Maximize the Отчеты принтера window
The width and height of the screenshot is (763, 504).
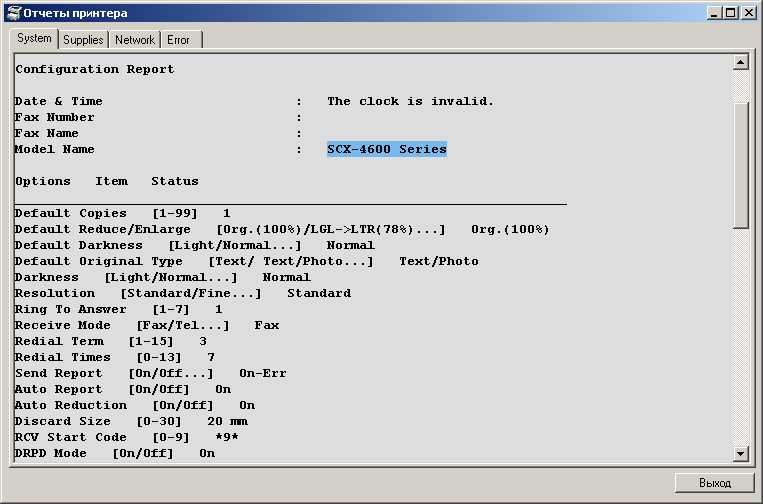click(x=731, y=13)
